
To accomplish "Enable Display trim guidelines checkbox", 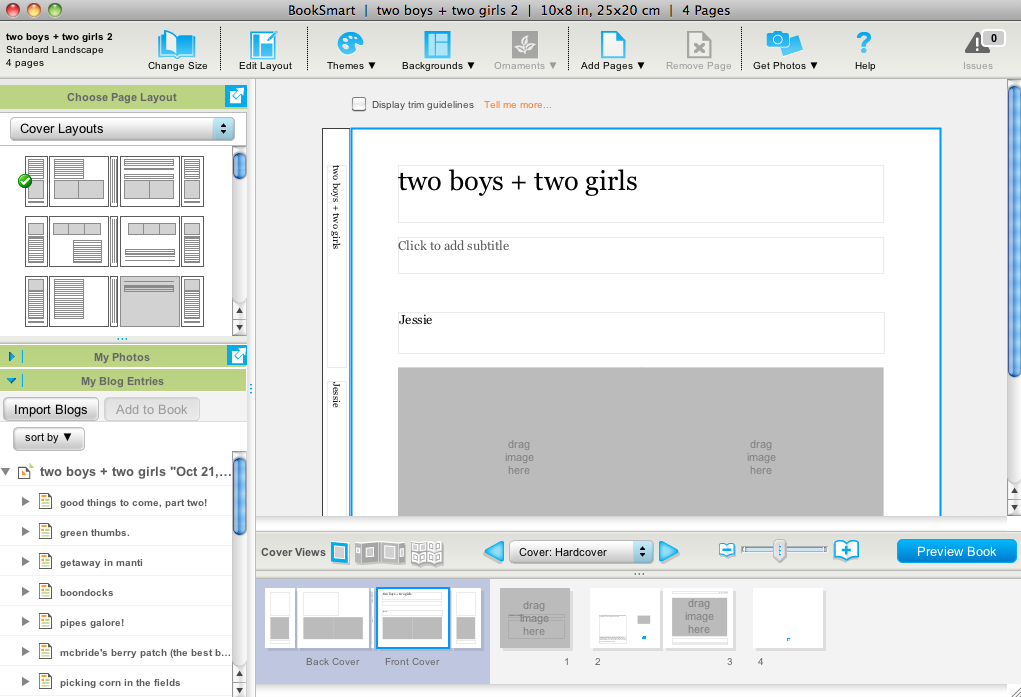I will (359, 104).
